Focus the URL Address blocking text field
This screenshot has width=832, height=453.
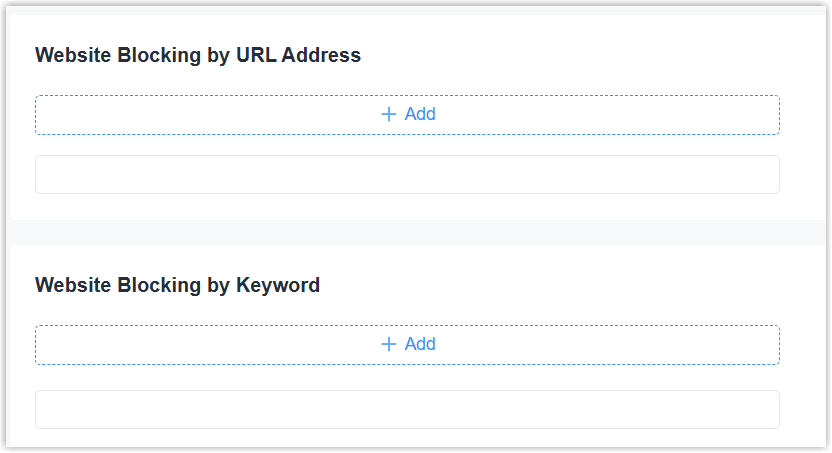407,175
